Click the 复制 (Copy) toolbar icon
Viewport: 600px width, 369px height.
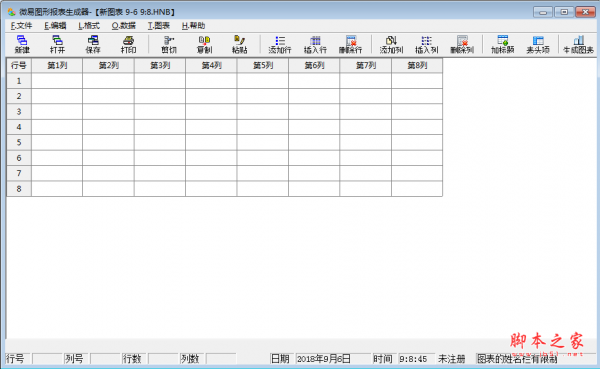[204, 44]
